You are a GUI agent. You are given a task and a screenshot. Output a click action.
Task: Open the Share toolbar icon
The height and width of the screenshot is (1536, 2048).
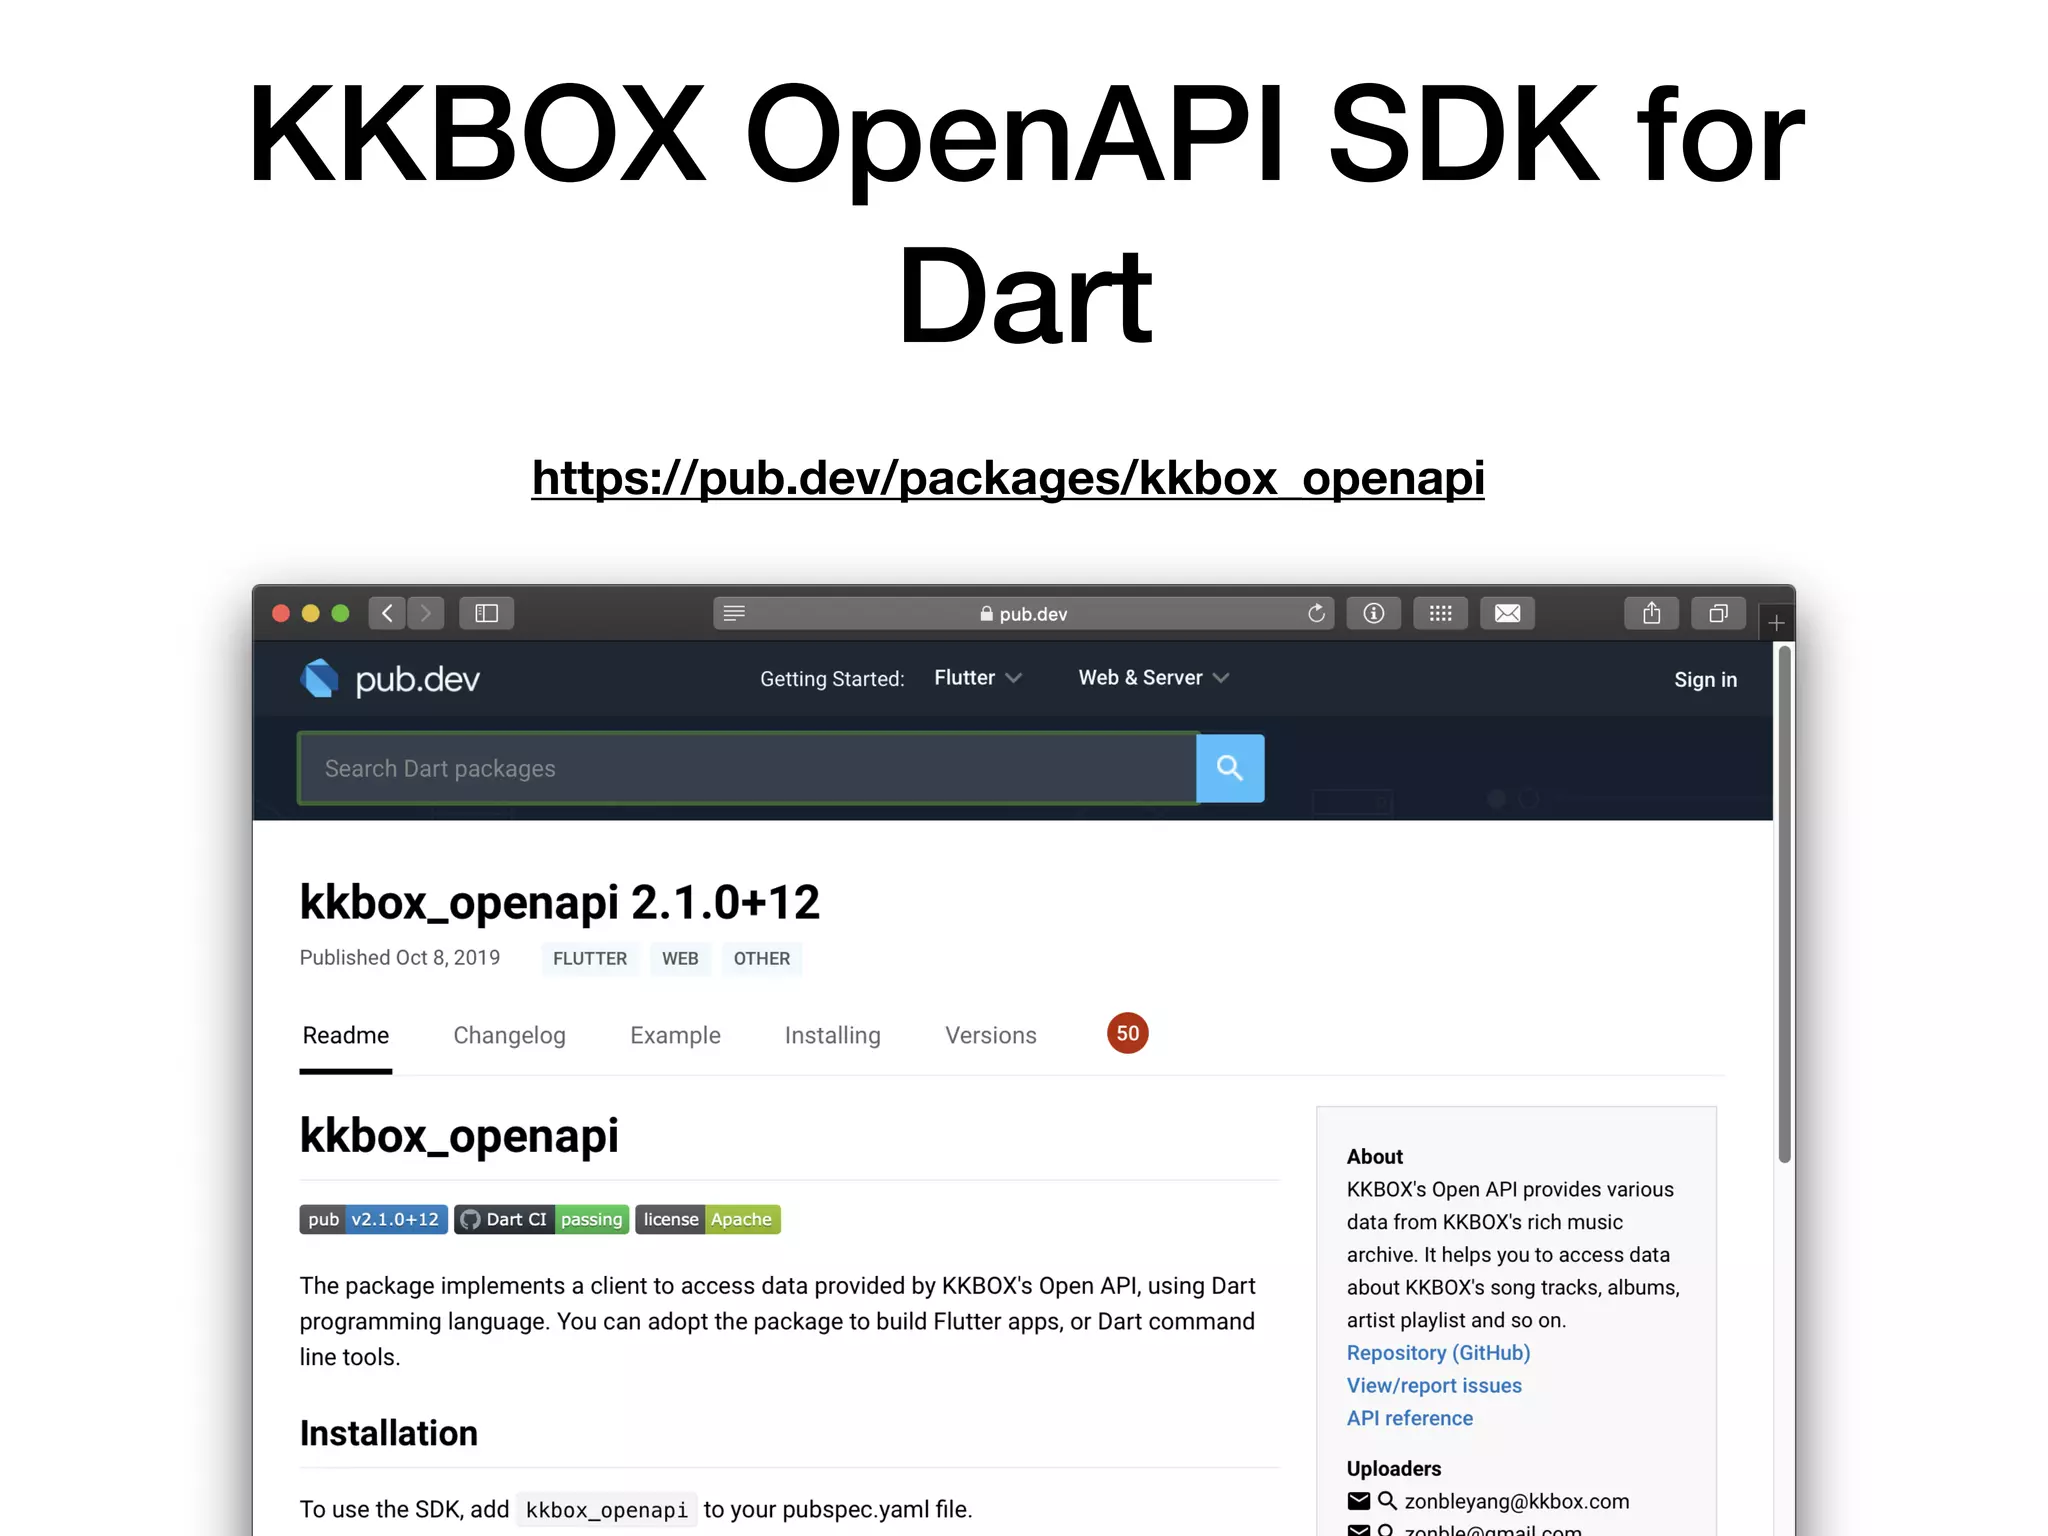pos(1652,613)
